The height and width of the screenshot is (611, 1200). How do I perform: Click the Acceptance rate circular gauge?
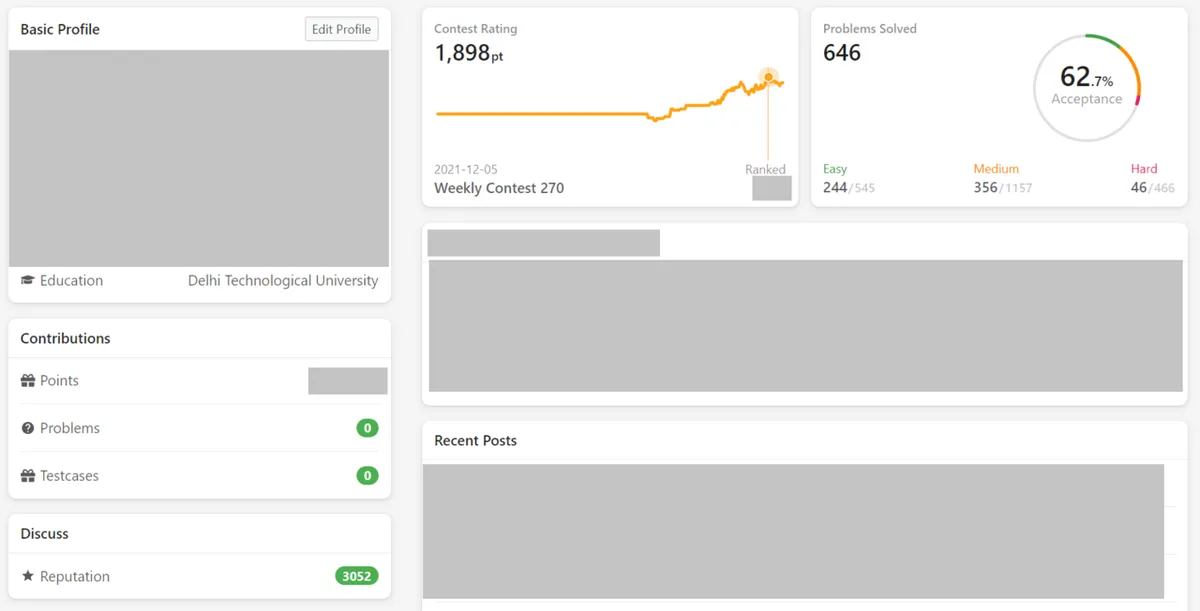1086,87
